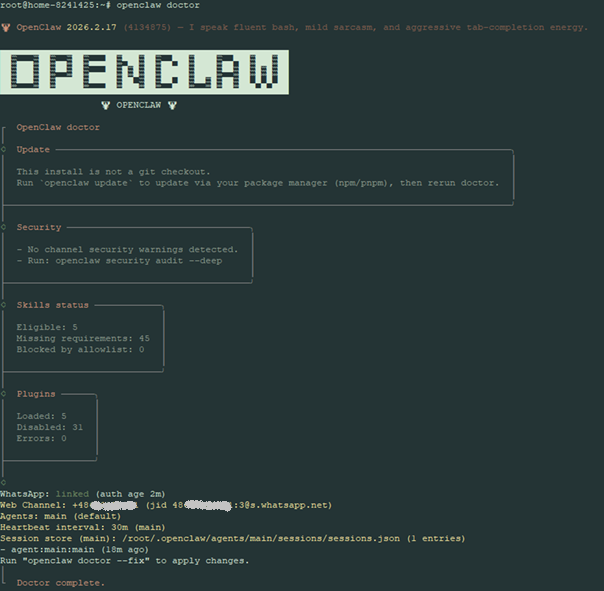Click the 'Missing requirements: 45' line
Viewport: 604px width, 591px height.
[83, 338]
